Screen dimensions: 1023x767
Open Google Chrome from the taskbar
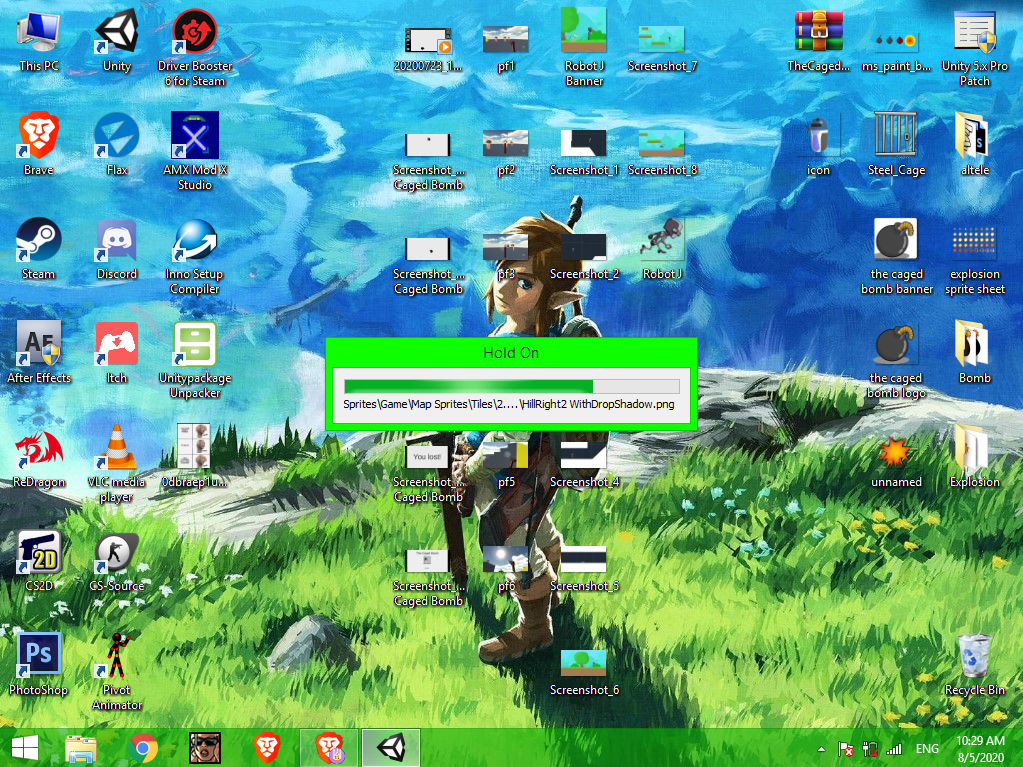click(143, 747)
